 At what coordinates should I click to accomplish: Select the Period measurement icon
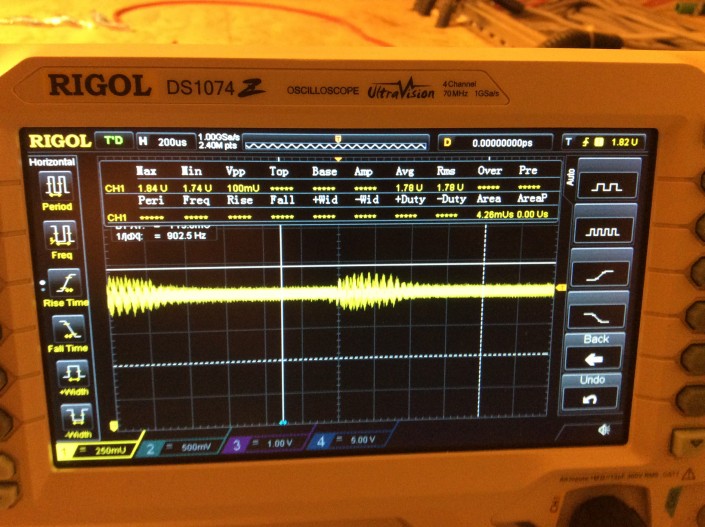(57, 186)
